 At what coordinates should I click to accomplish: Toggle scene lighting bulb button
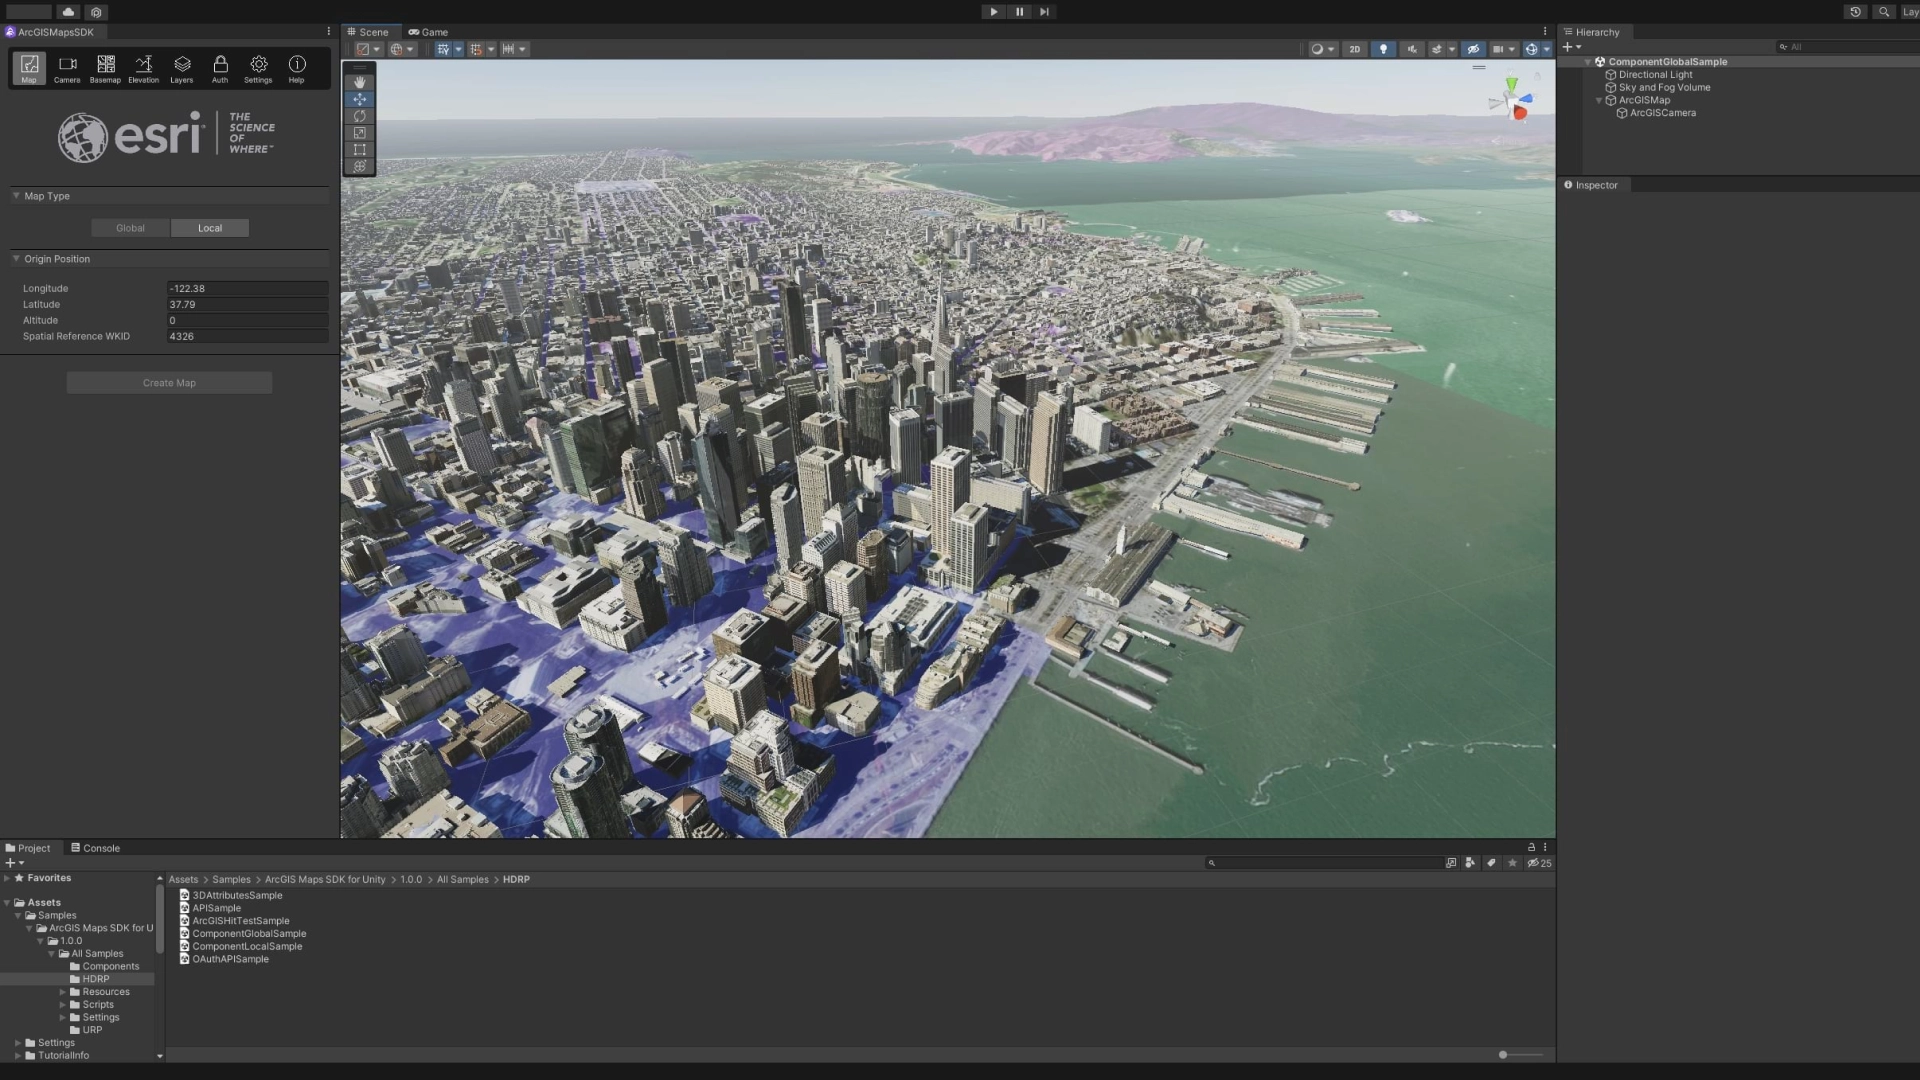point(1383,49)
